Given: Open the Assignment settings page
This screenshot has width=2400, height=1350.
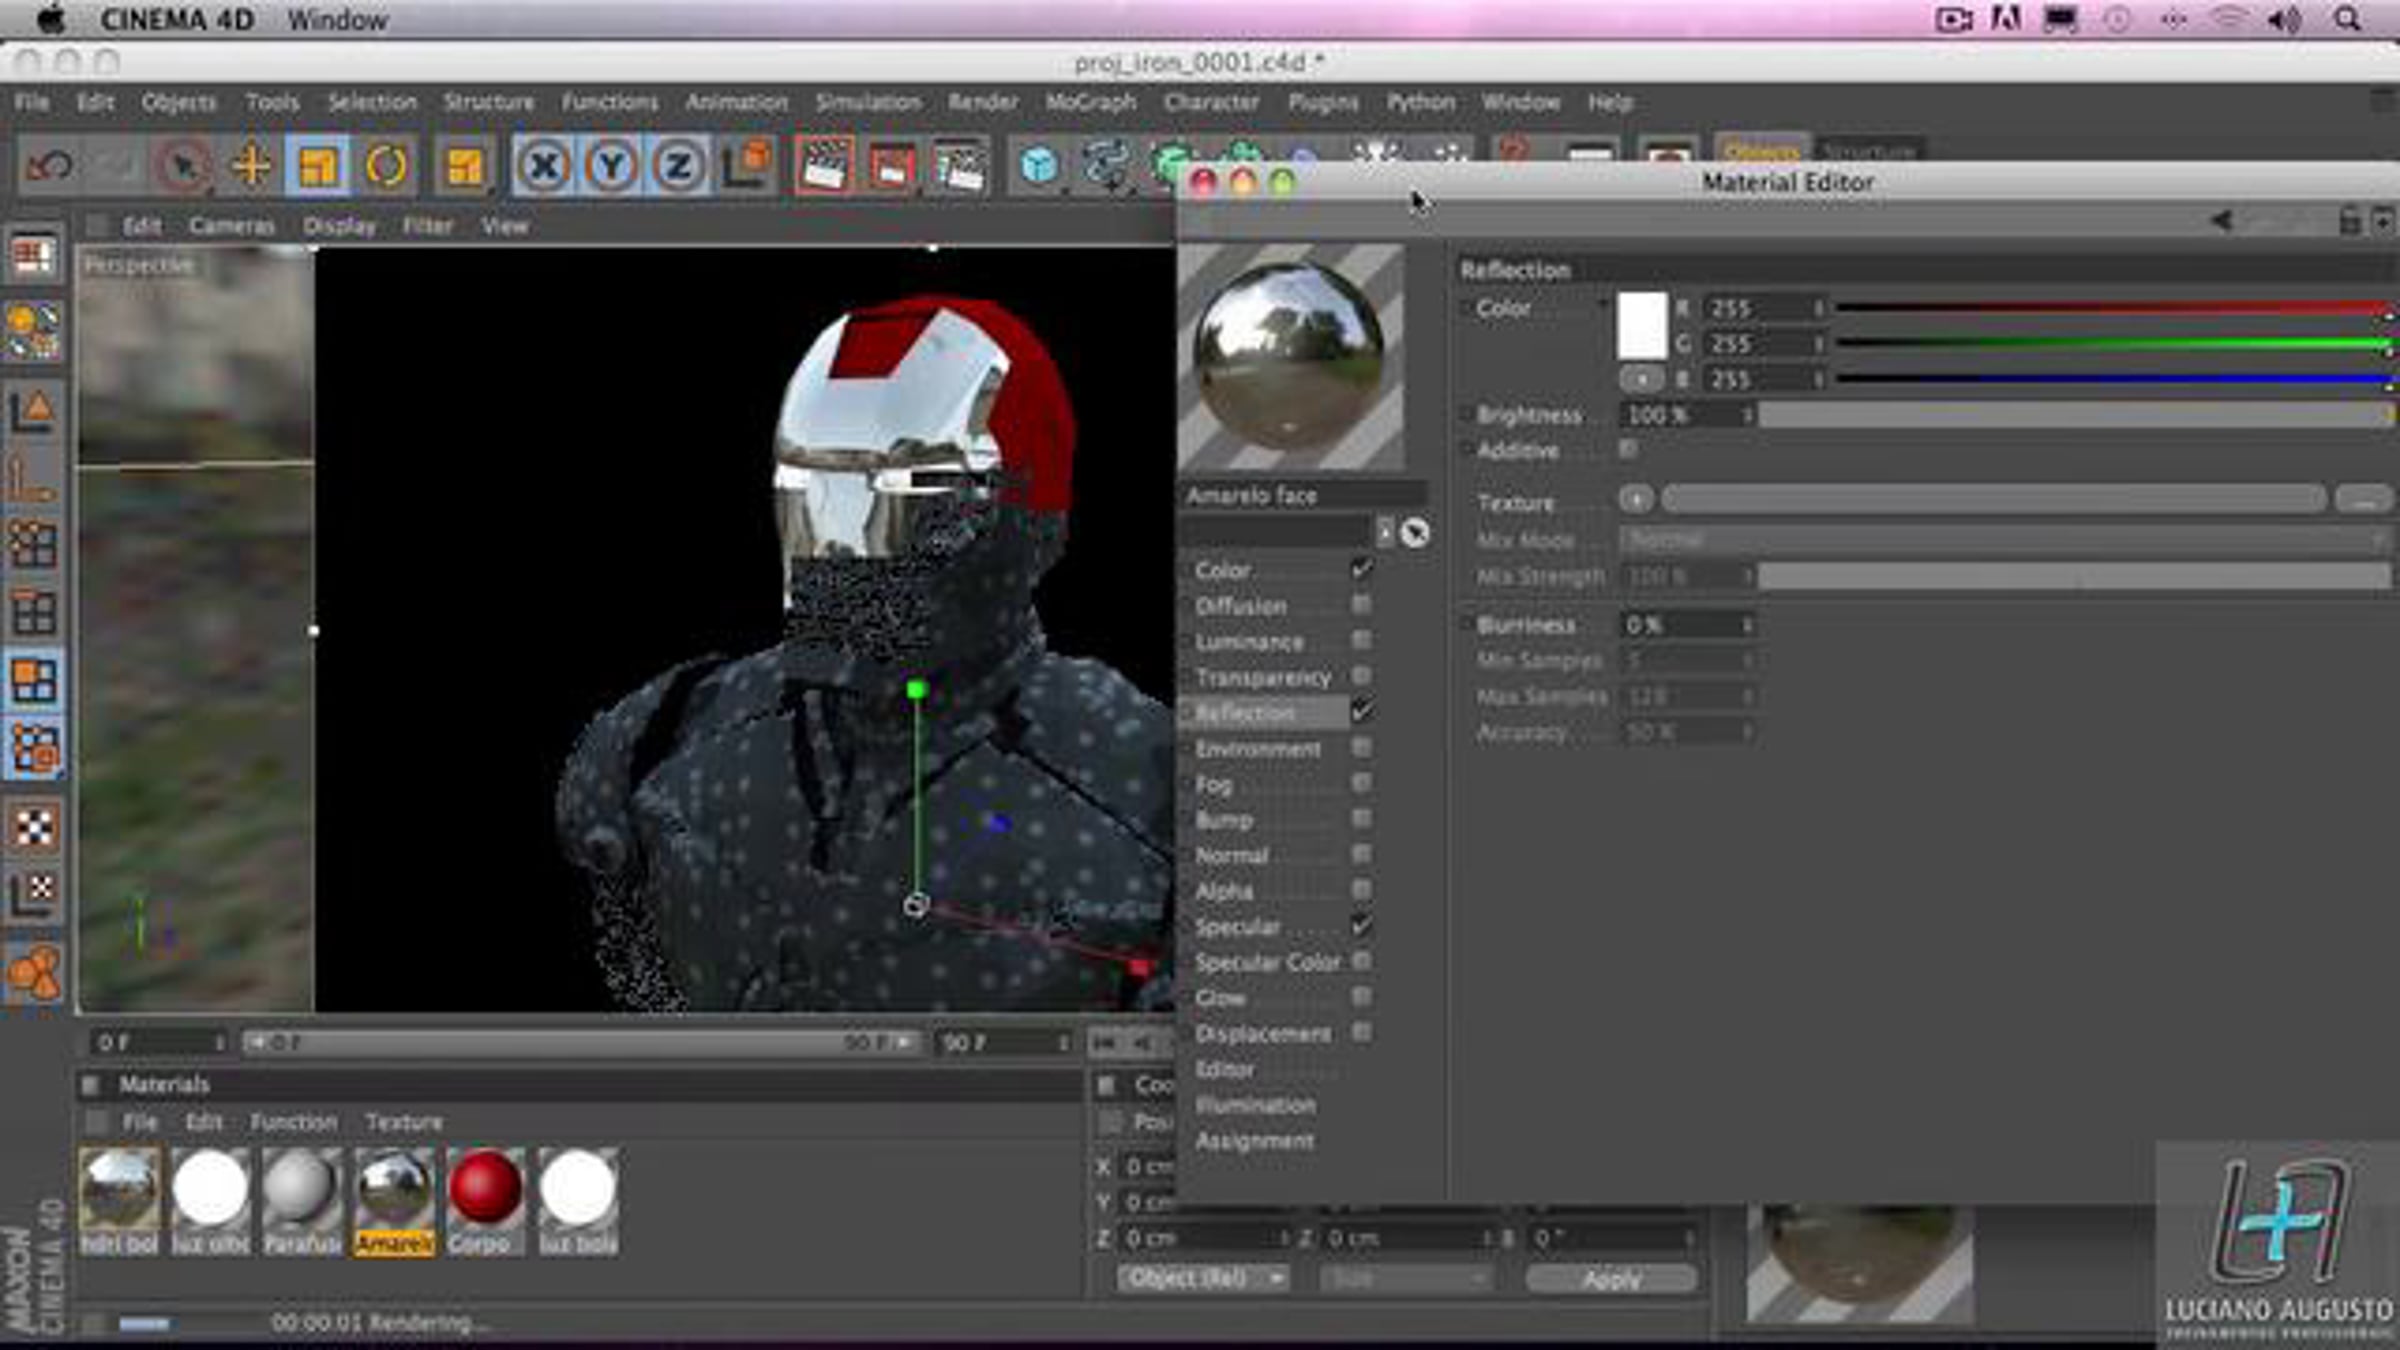Looking at the screenshot, I should pyautogui.click(x=1254, y=1141).
